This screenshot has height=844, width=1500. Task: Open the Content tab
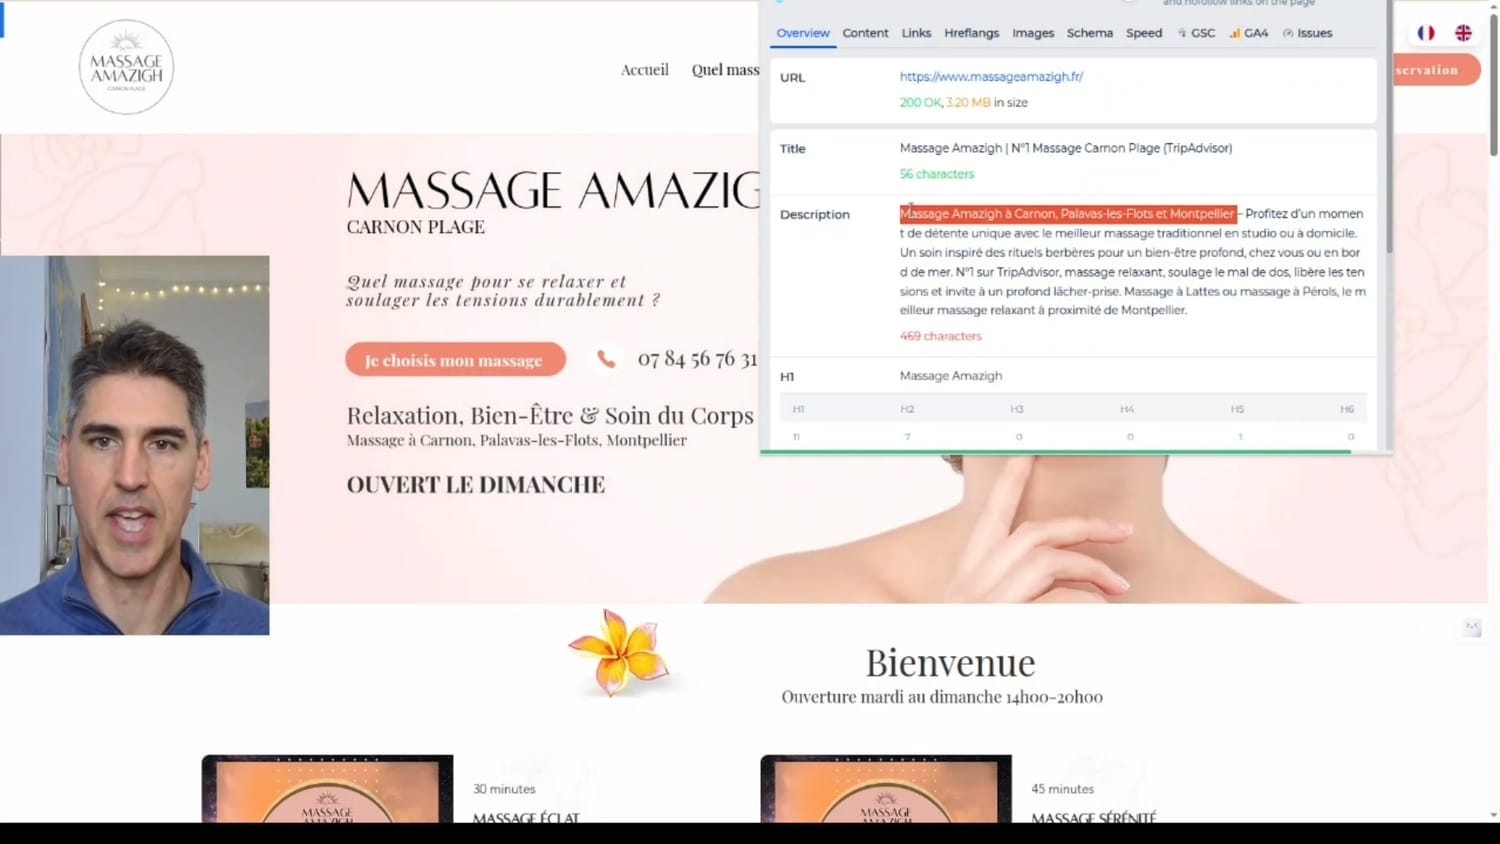click(x=865, y=33)
